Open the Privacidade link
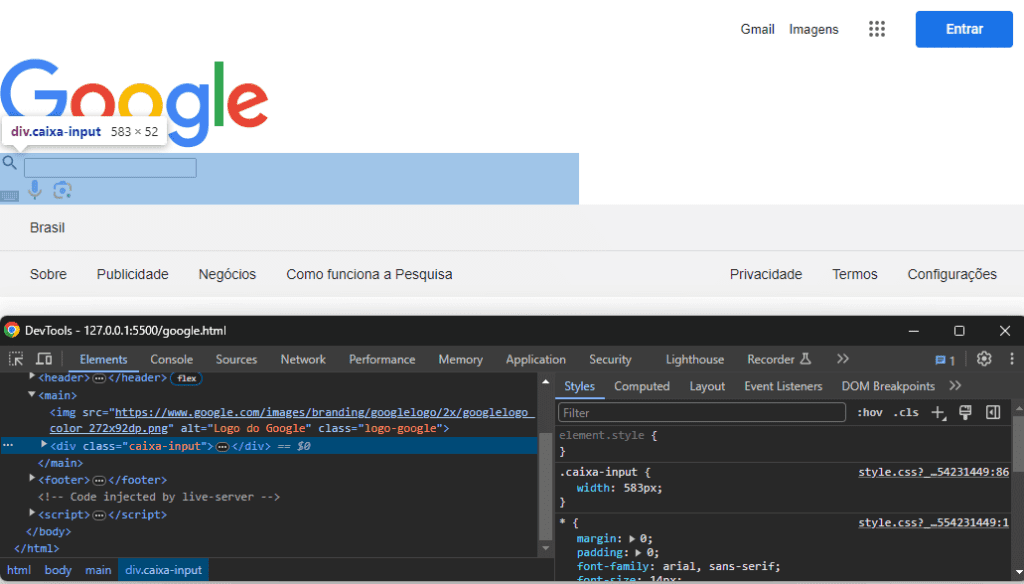This screenshot has width=1024, height=584. click(765, 273)
